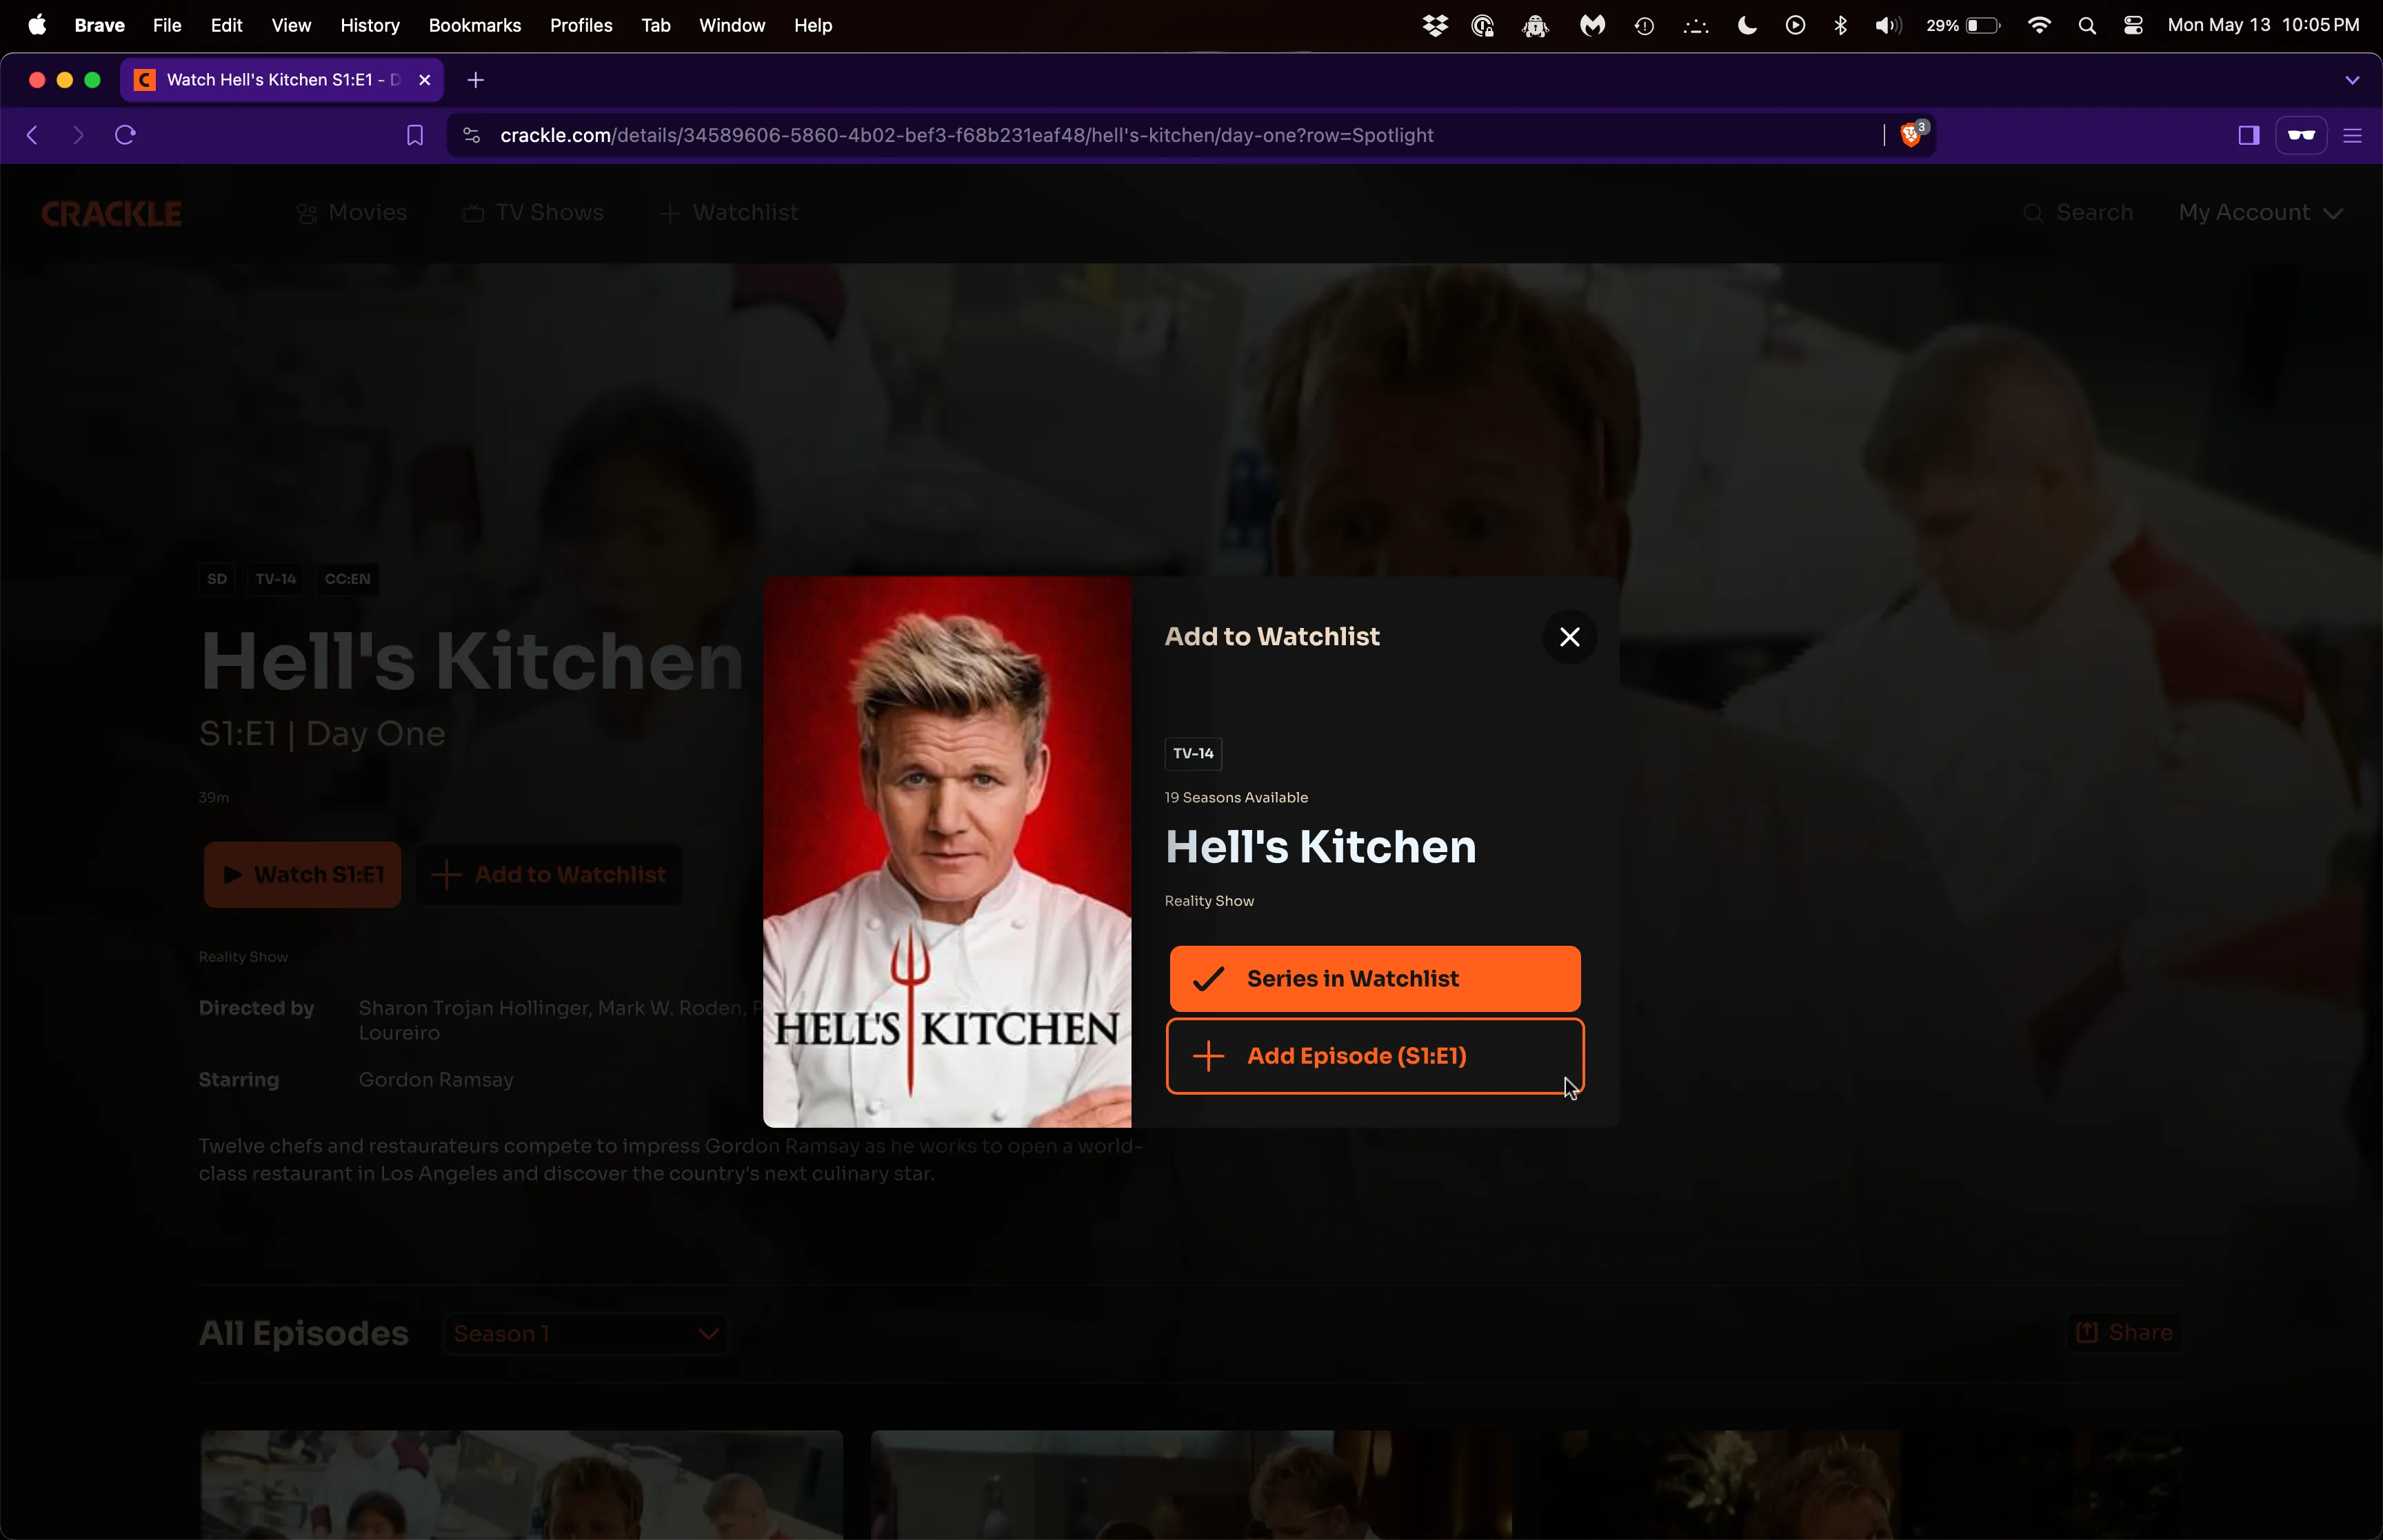Close the Add to Watchlist modal
The width and height of the screenshot is (2383, 1540).
1570,636
